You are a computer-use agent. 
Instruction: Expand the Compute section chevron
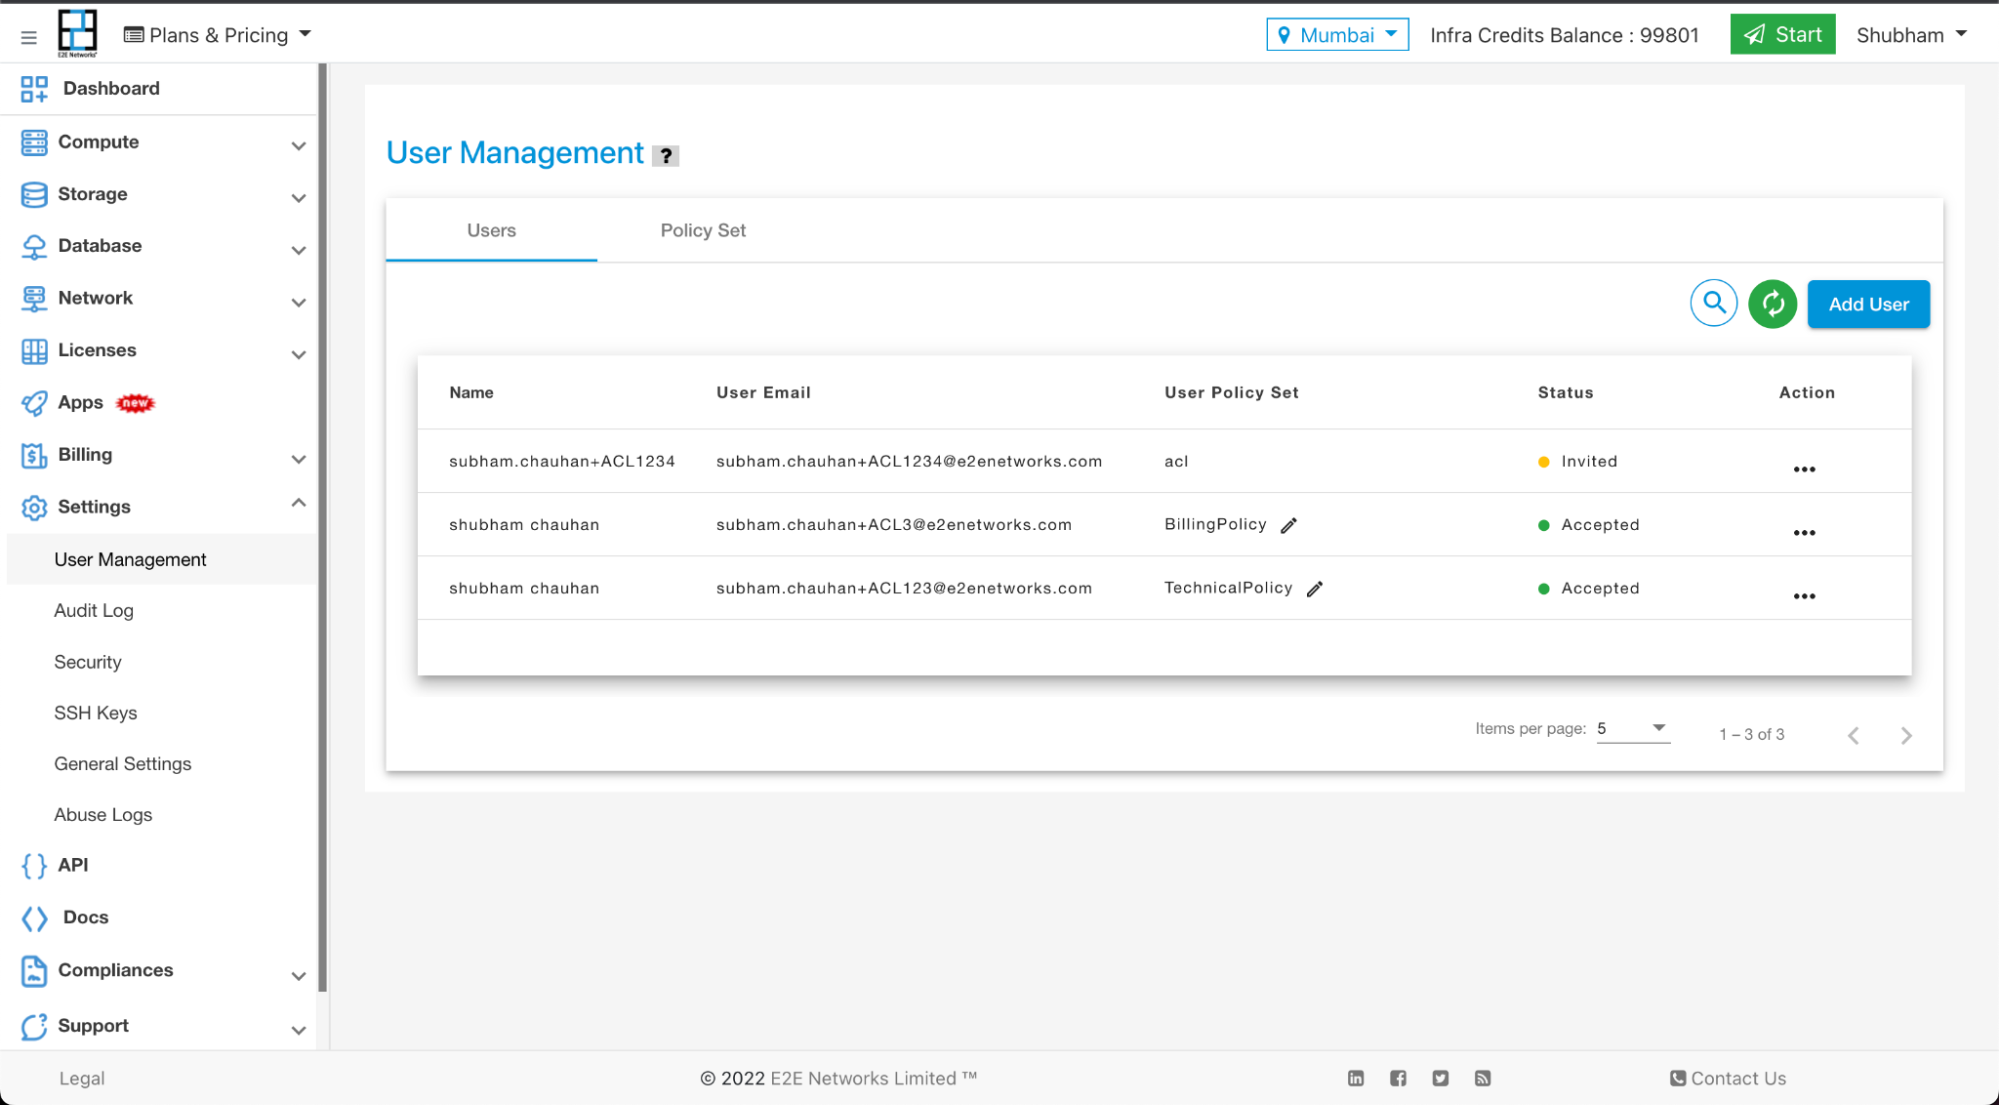[x=298, y=146]
